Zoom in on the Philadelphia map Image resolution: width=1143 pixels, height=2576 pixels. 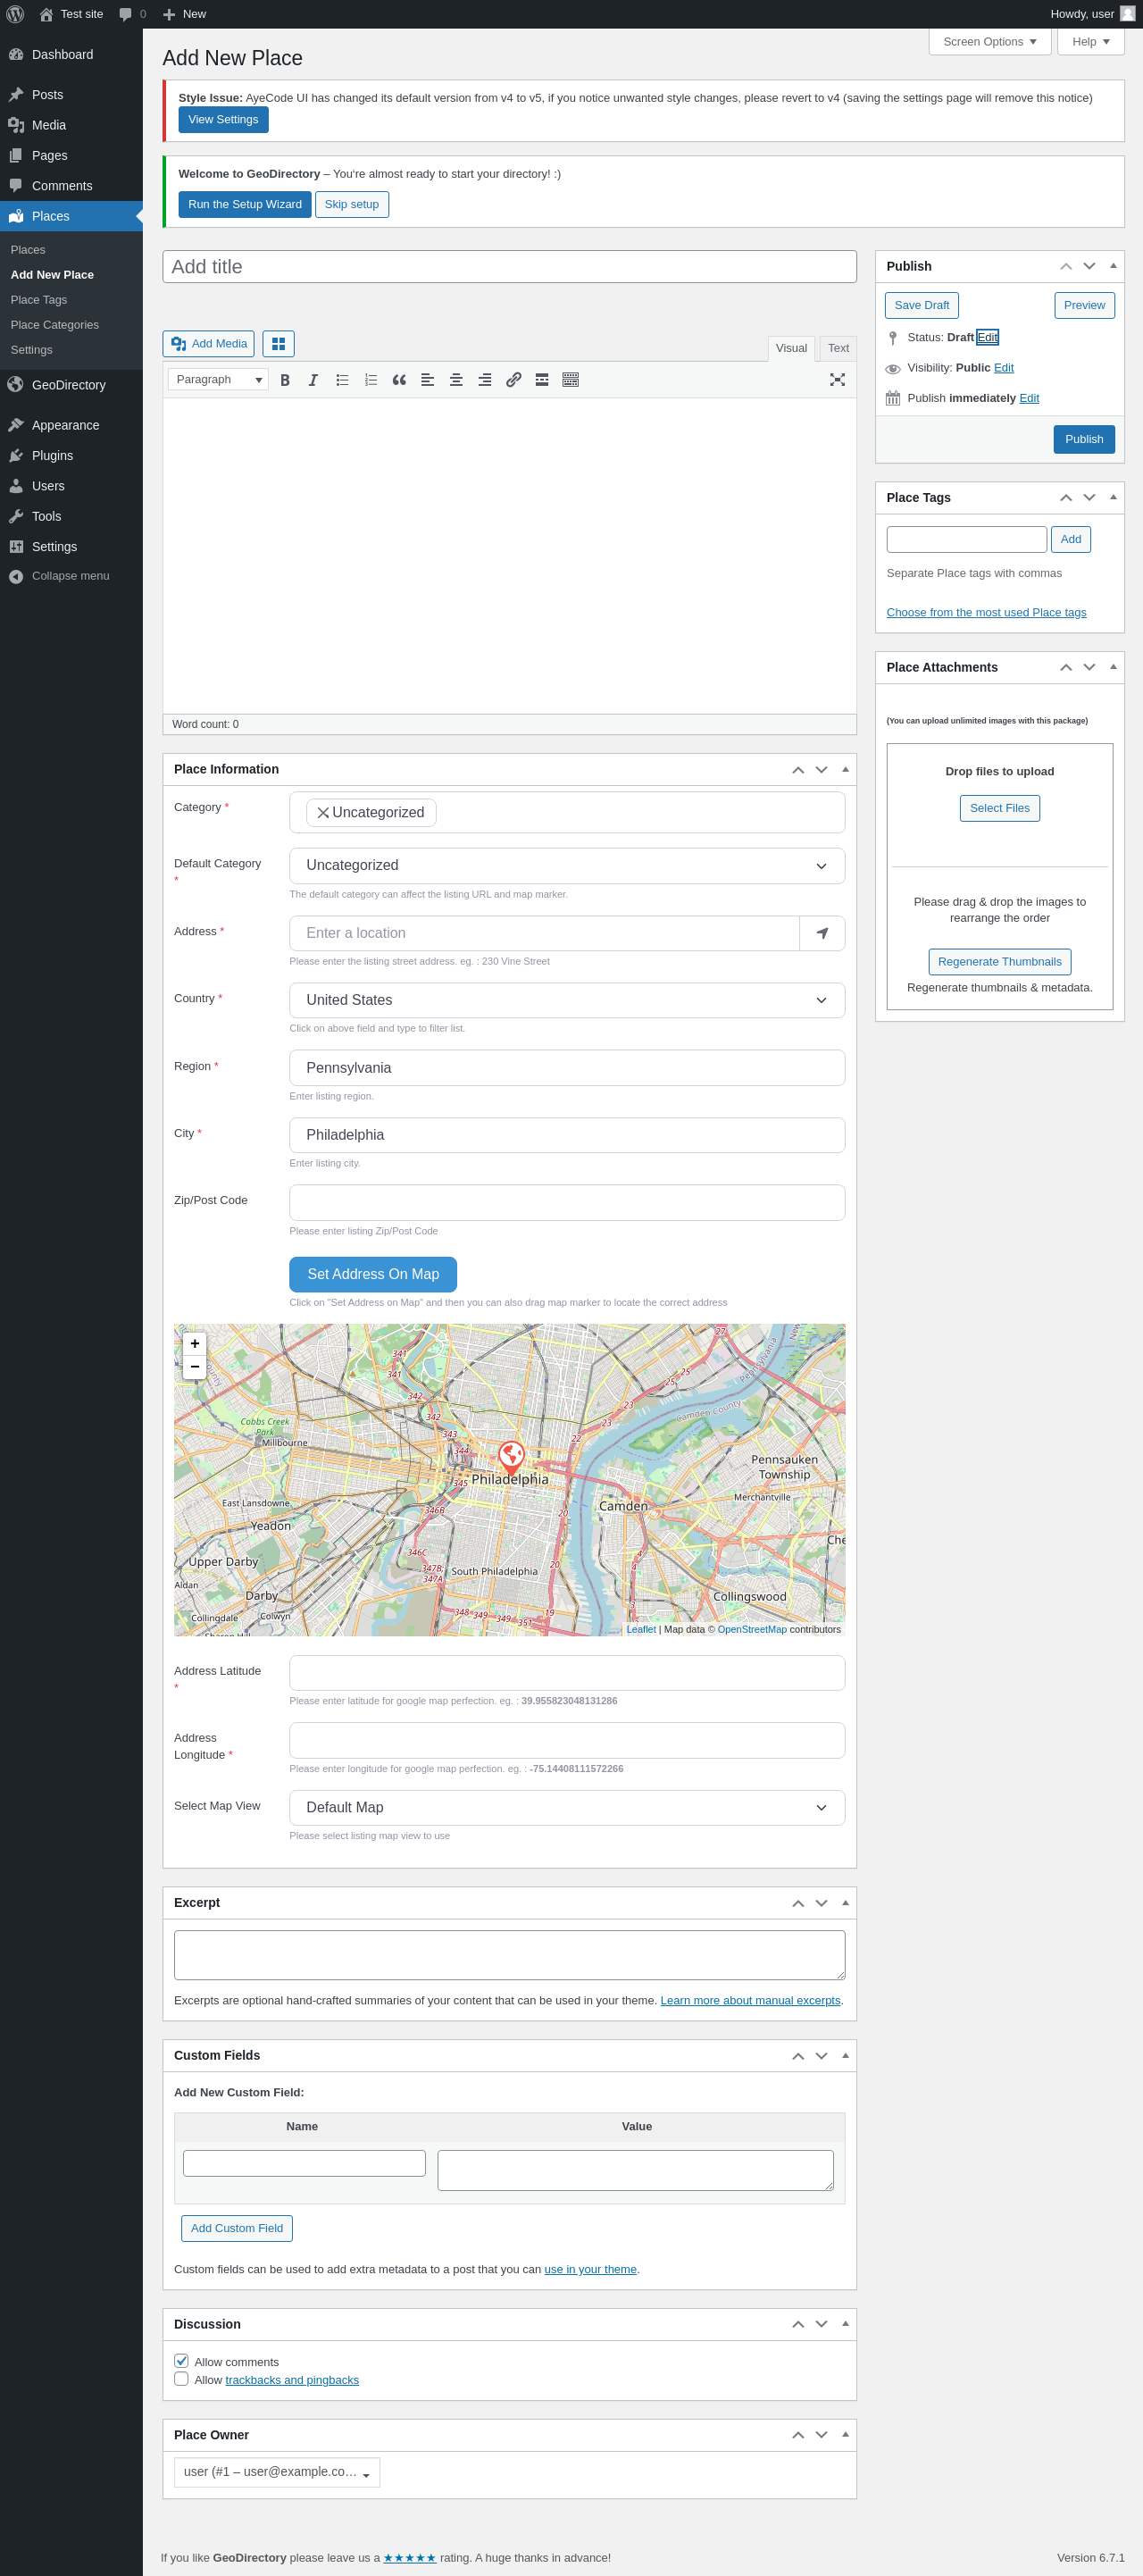point(195,1343)
